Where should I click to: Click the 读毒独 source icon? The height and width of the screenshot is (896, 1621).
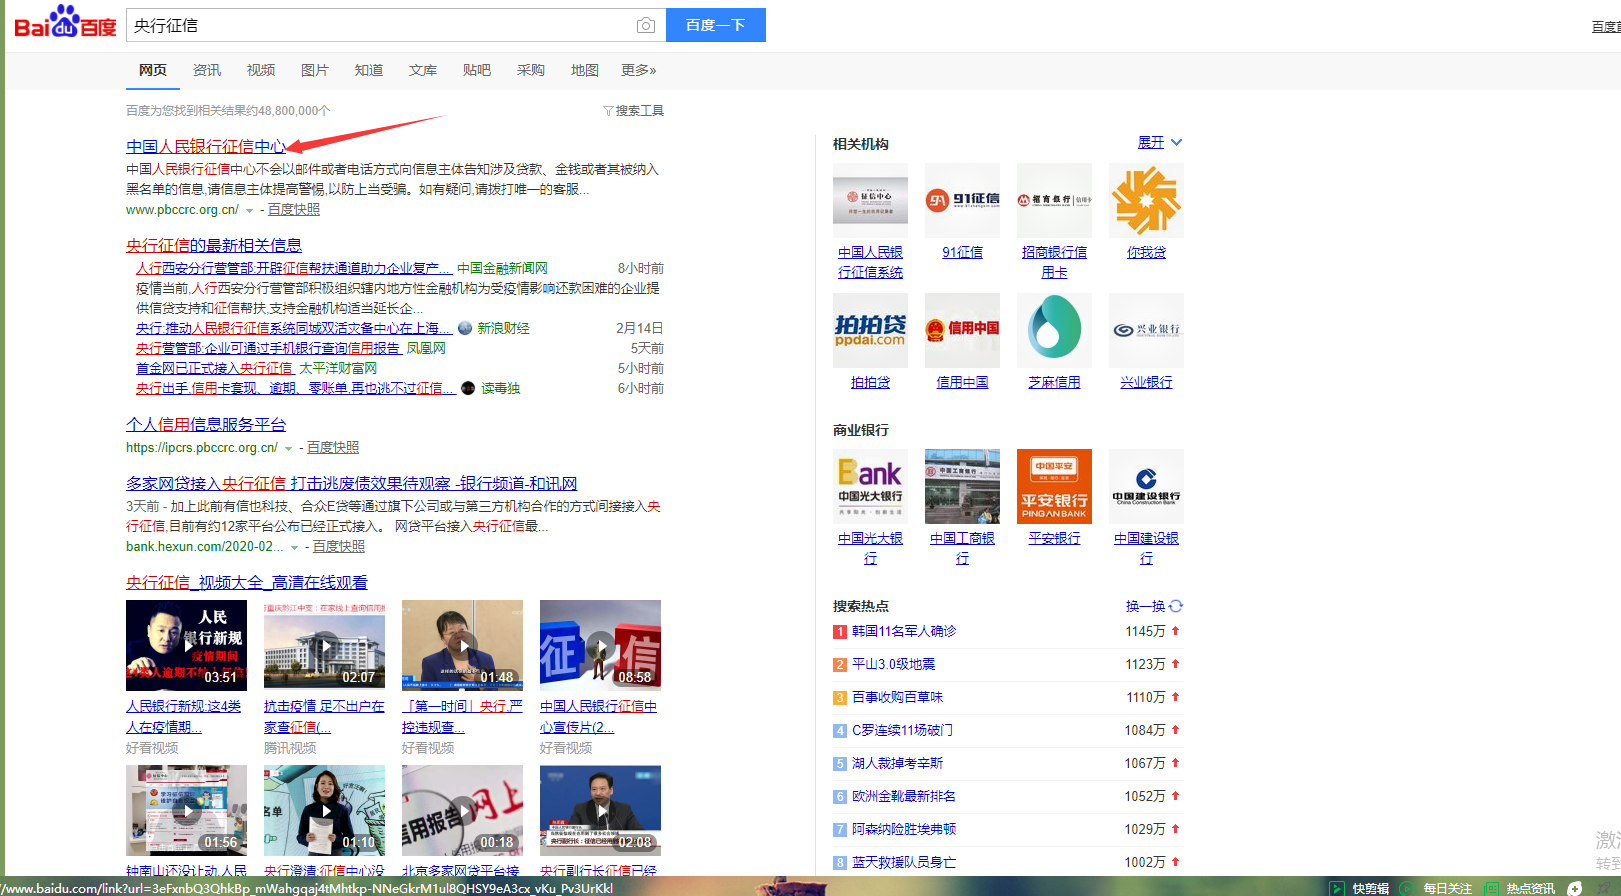coord(468,388)
